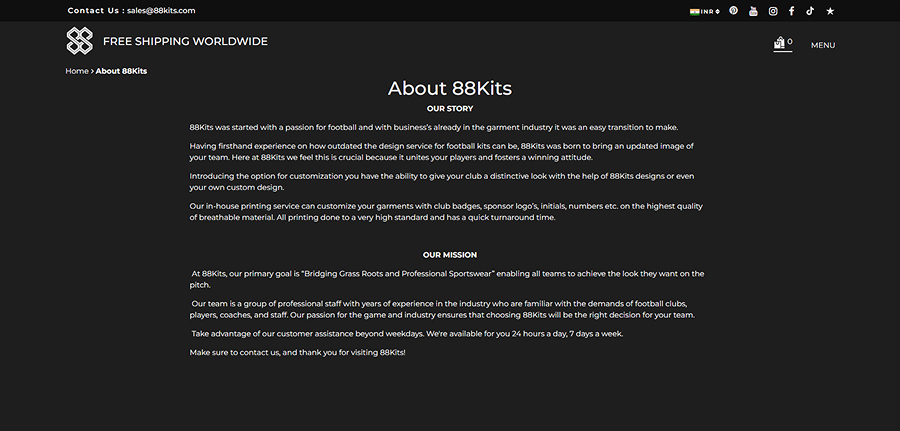Screen dimensions: 900x431
Task: Go to Home breadcrumb link
Action: (x=77, y=71)
